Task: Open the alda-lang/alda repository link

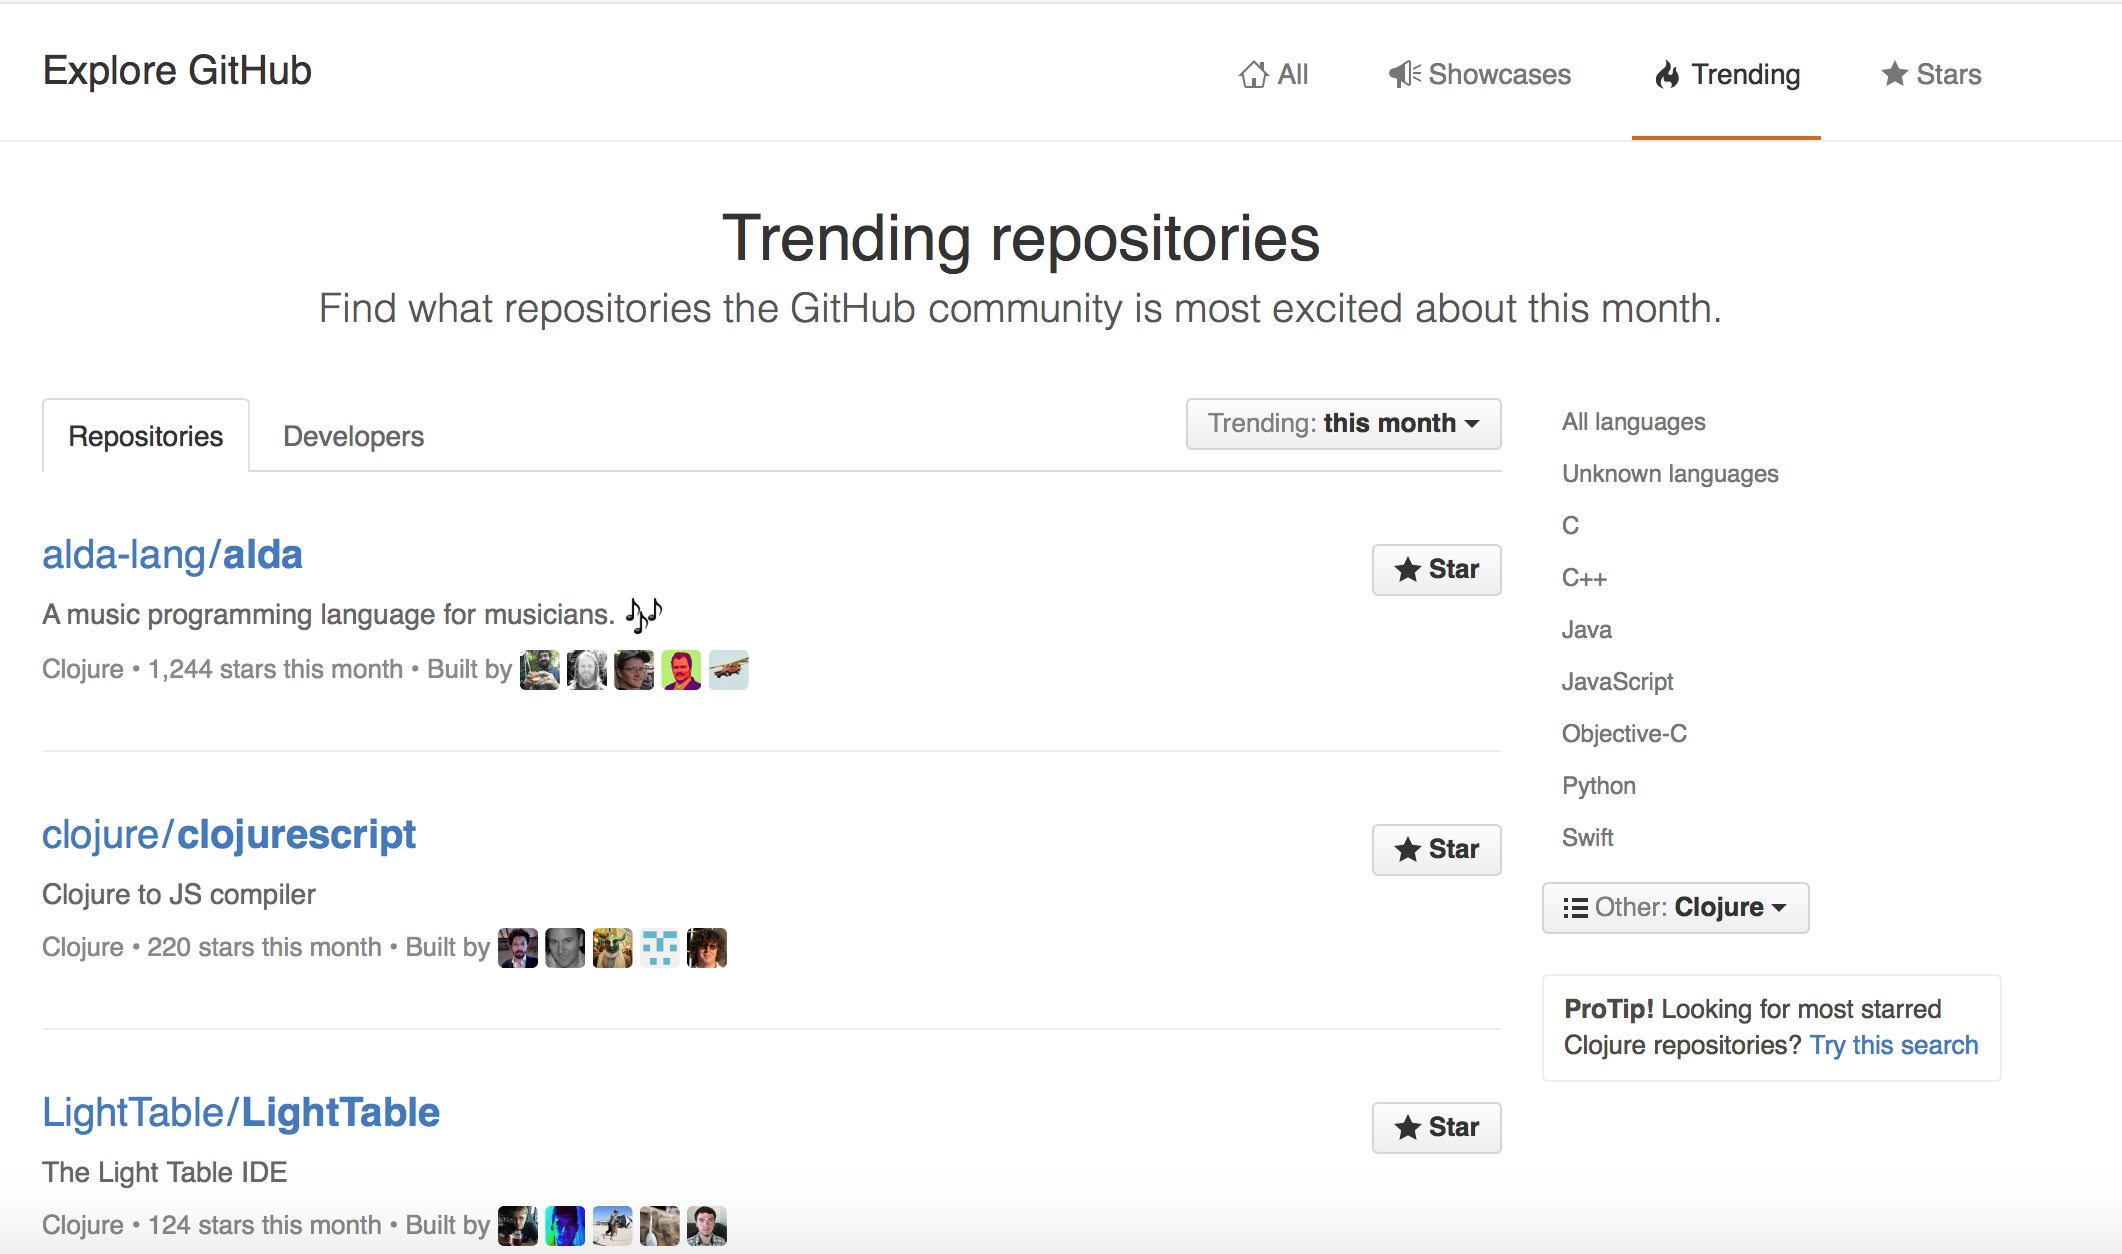Action: coord(172,555)
